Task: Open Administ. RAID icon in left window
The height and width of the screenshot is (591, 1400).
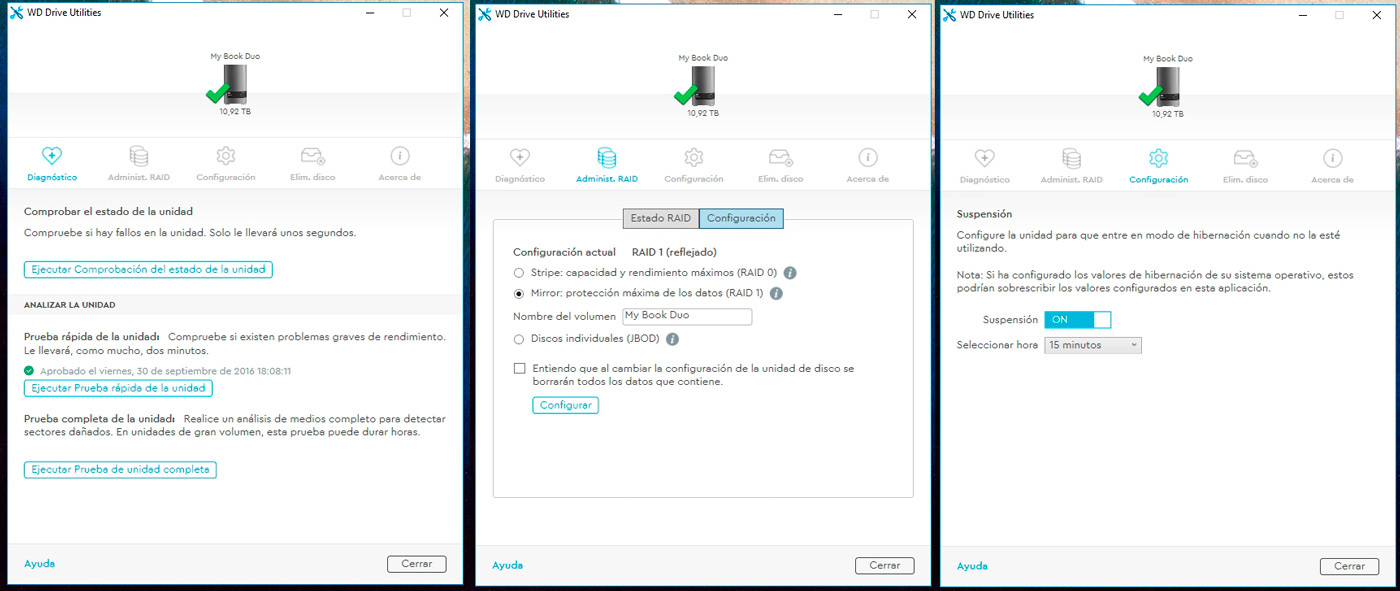Action: point(138,157)
